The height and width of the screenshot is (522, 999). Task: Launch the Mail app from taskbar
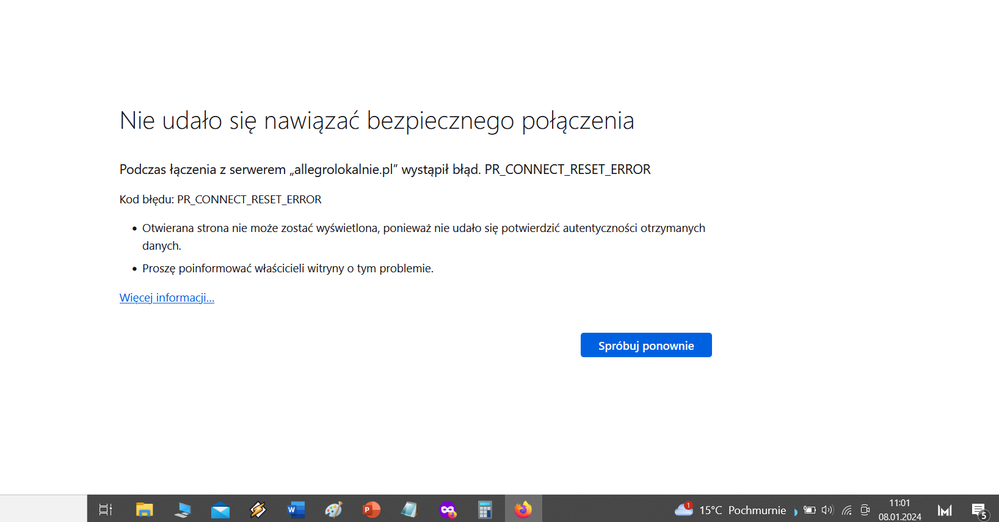coord(220,510)
